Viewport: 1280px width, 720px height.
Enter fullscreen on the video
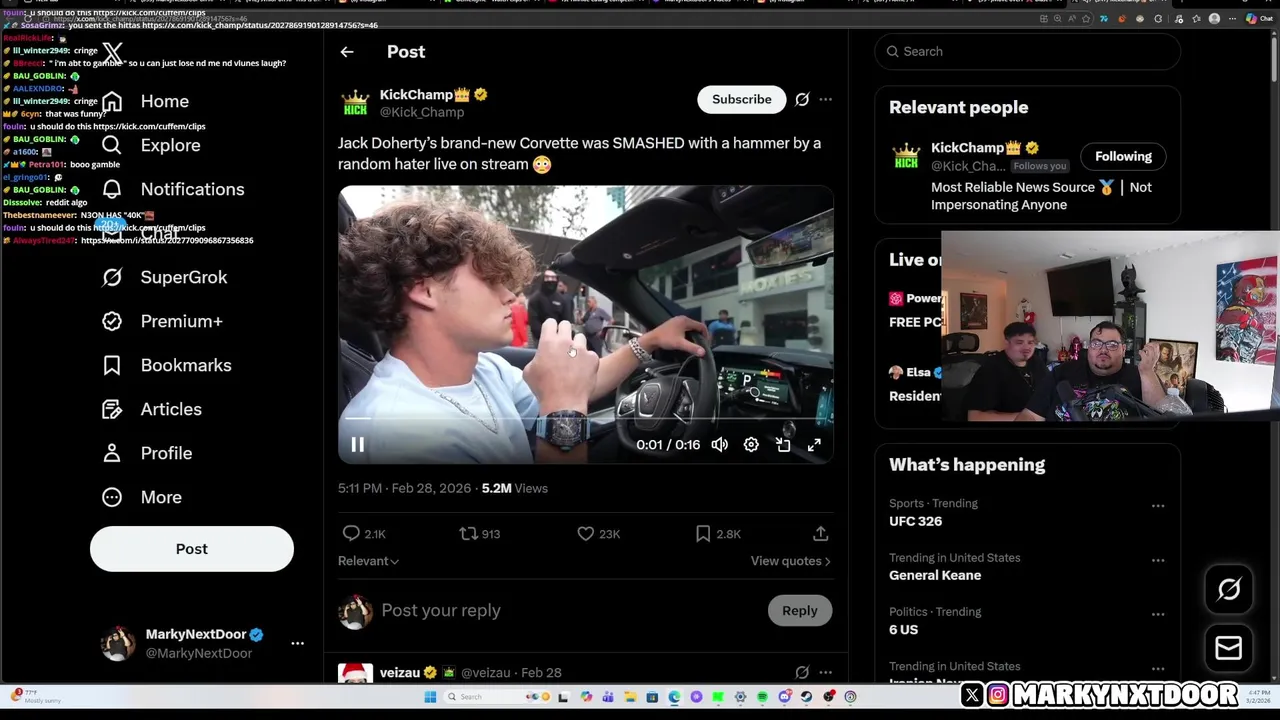814,445
